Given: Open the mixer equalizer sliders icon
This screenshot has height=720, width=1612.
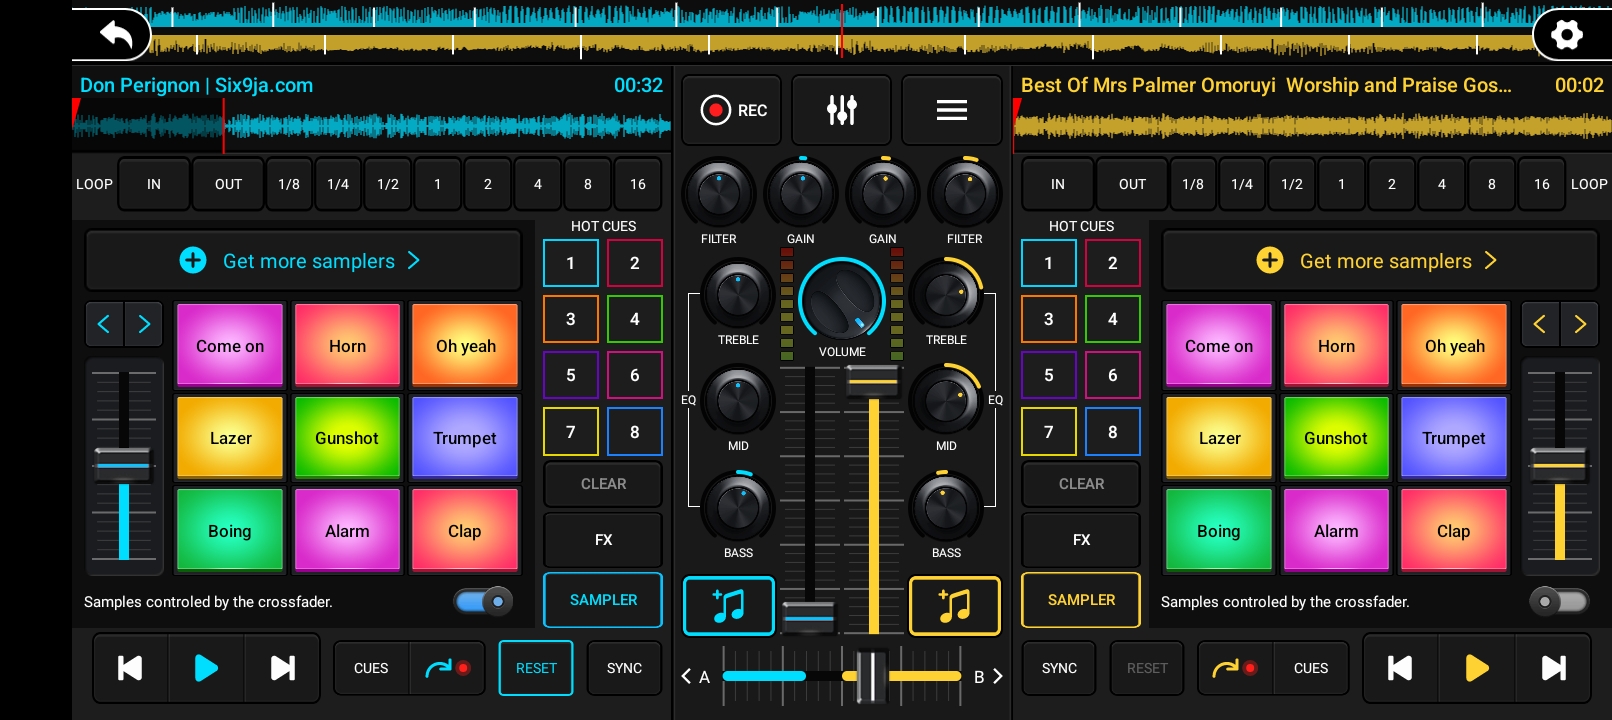Looking at the screenshot, I should [x=841, y=110].
